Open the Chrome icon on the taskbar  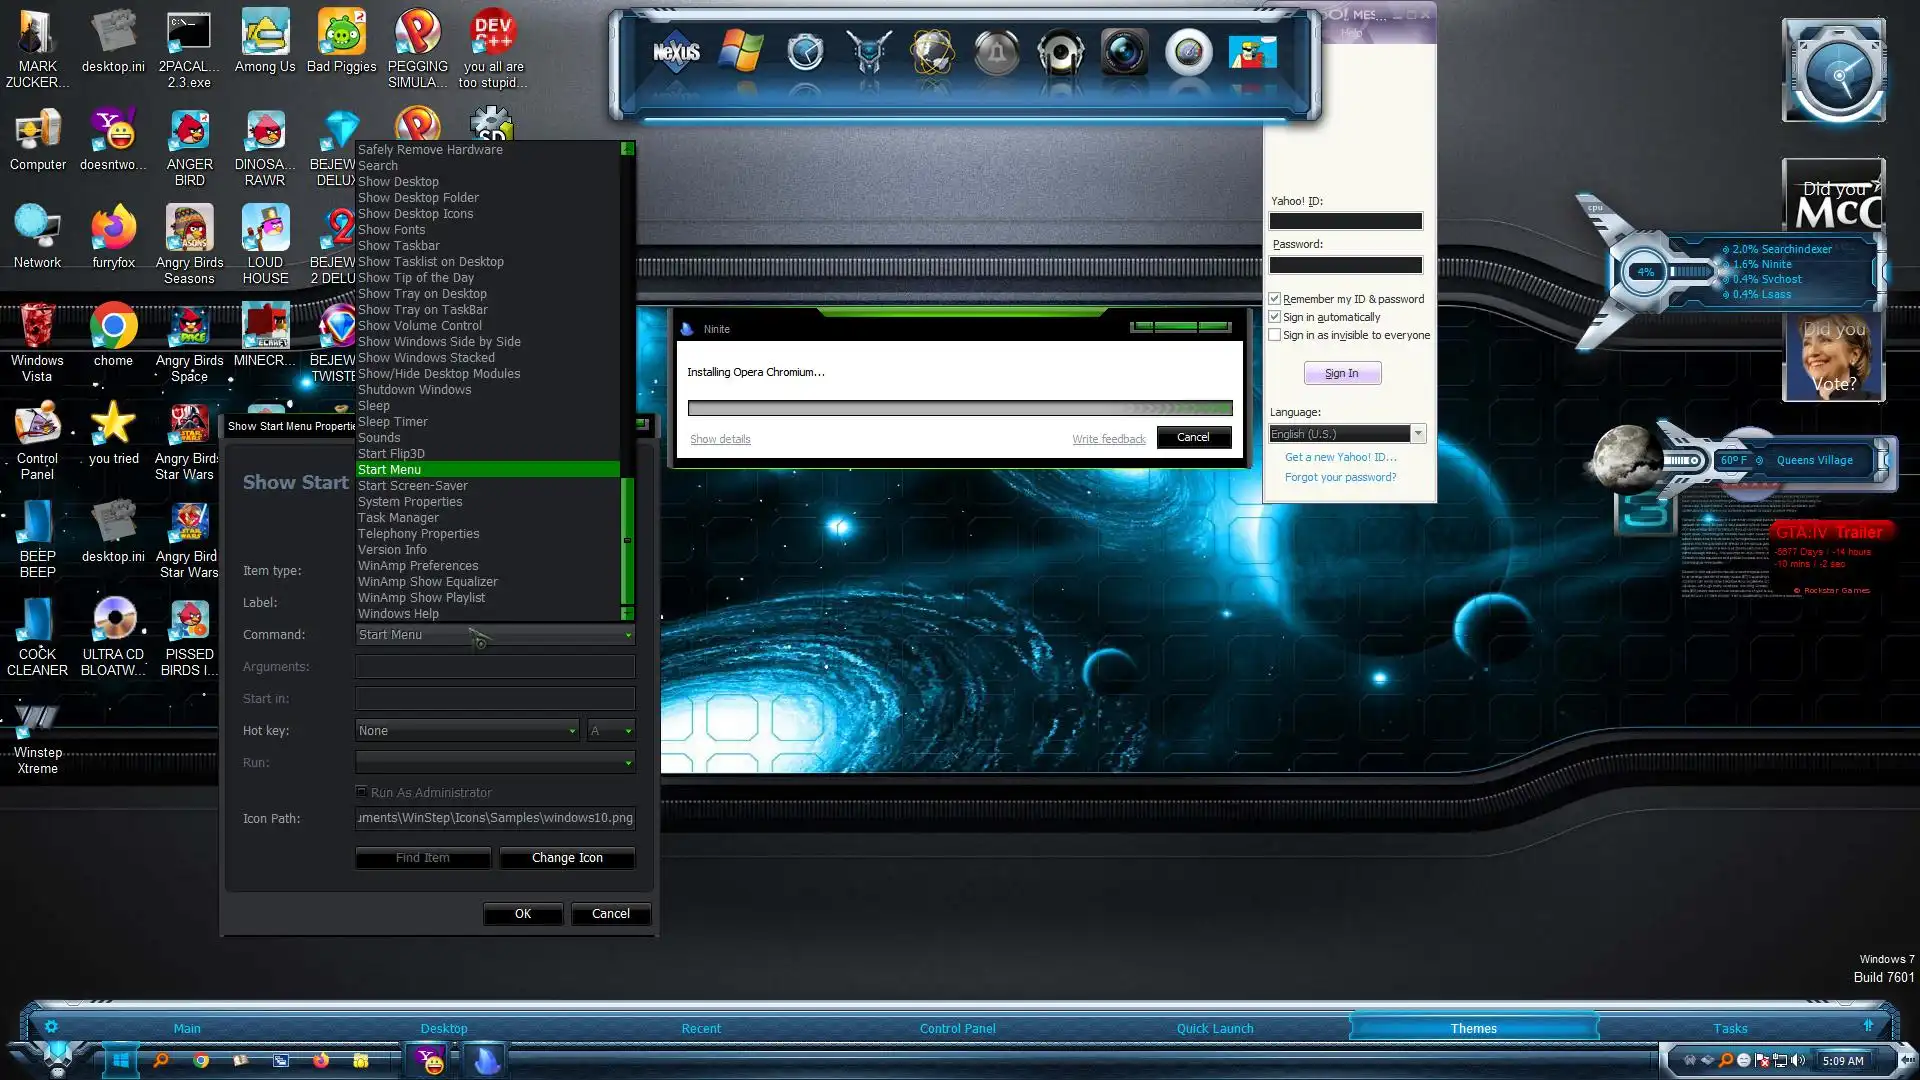201,1060
